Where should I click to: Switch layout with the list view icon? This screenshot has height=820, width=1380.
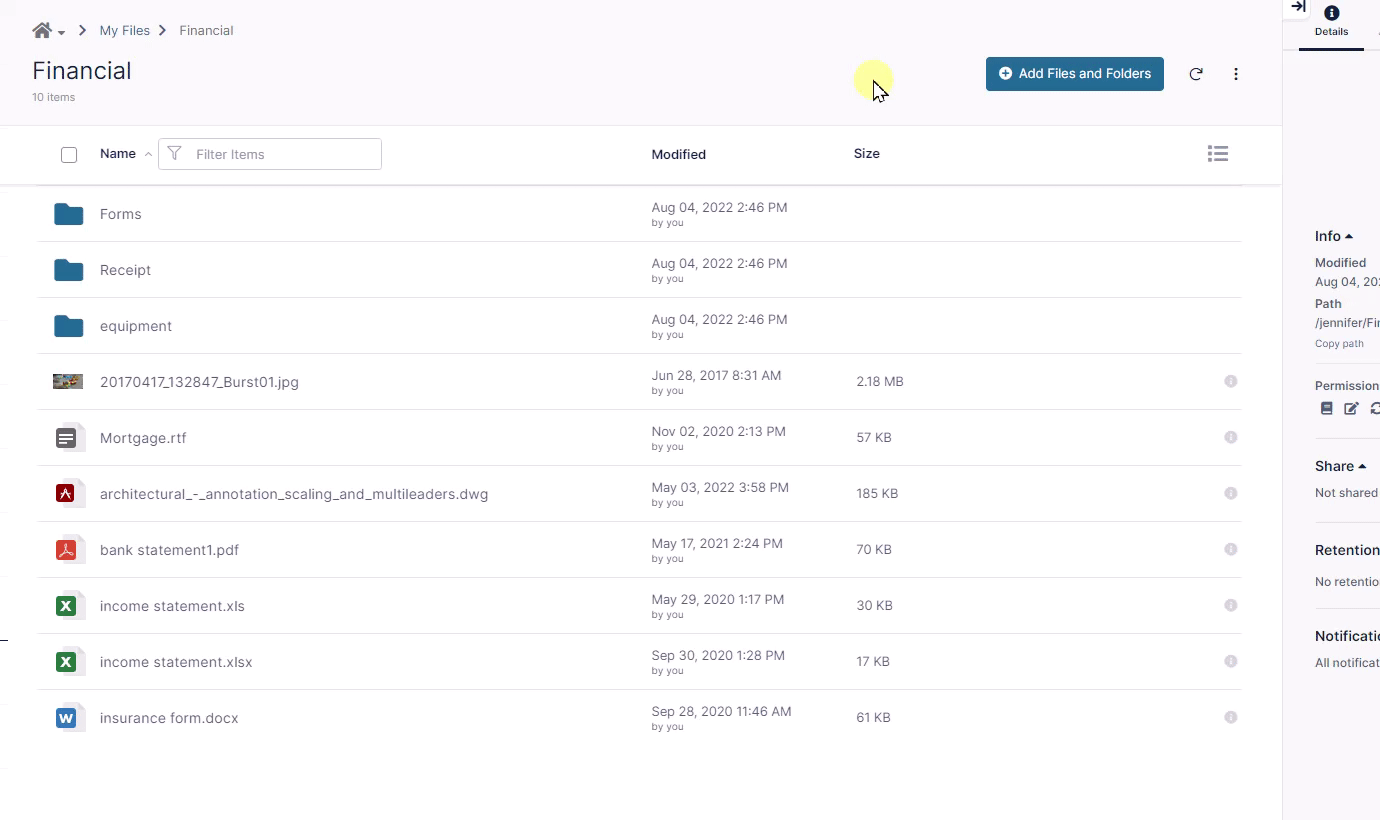[x=1217, y=154]
